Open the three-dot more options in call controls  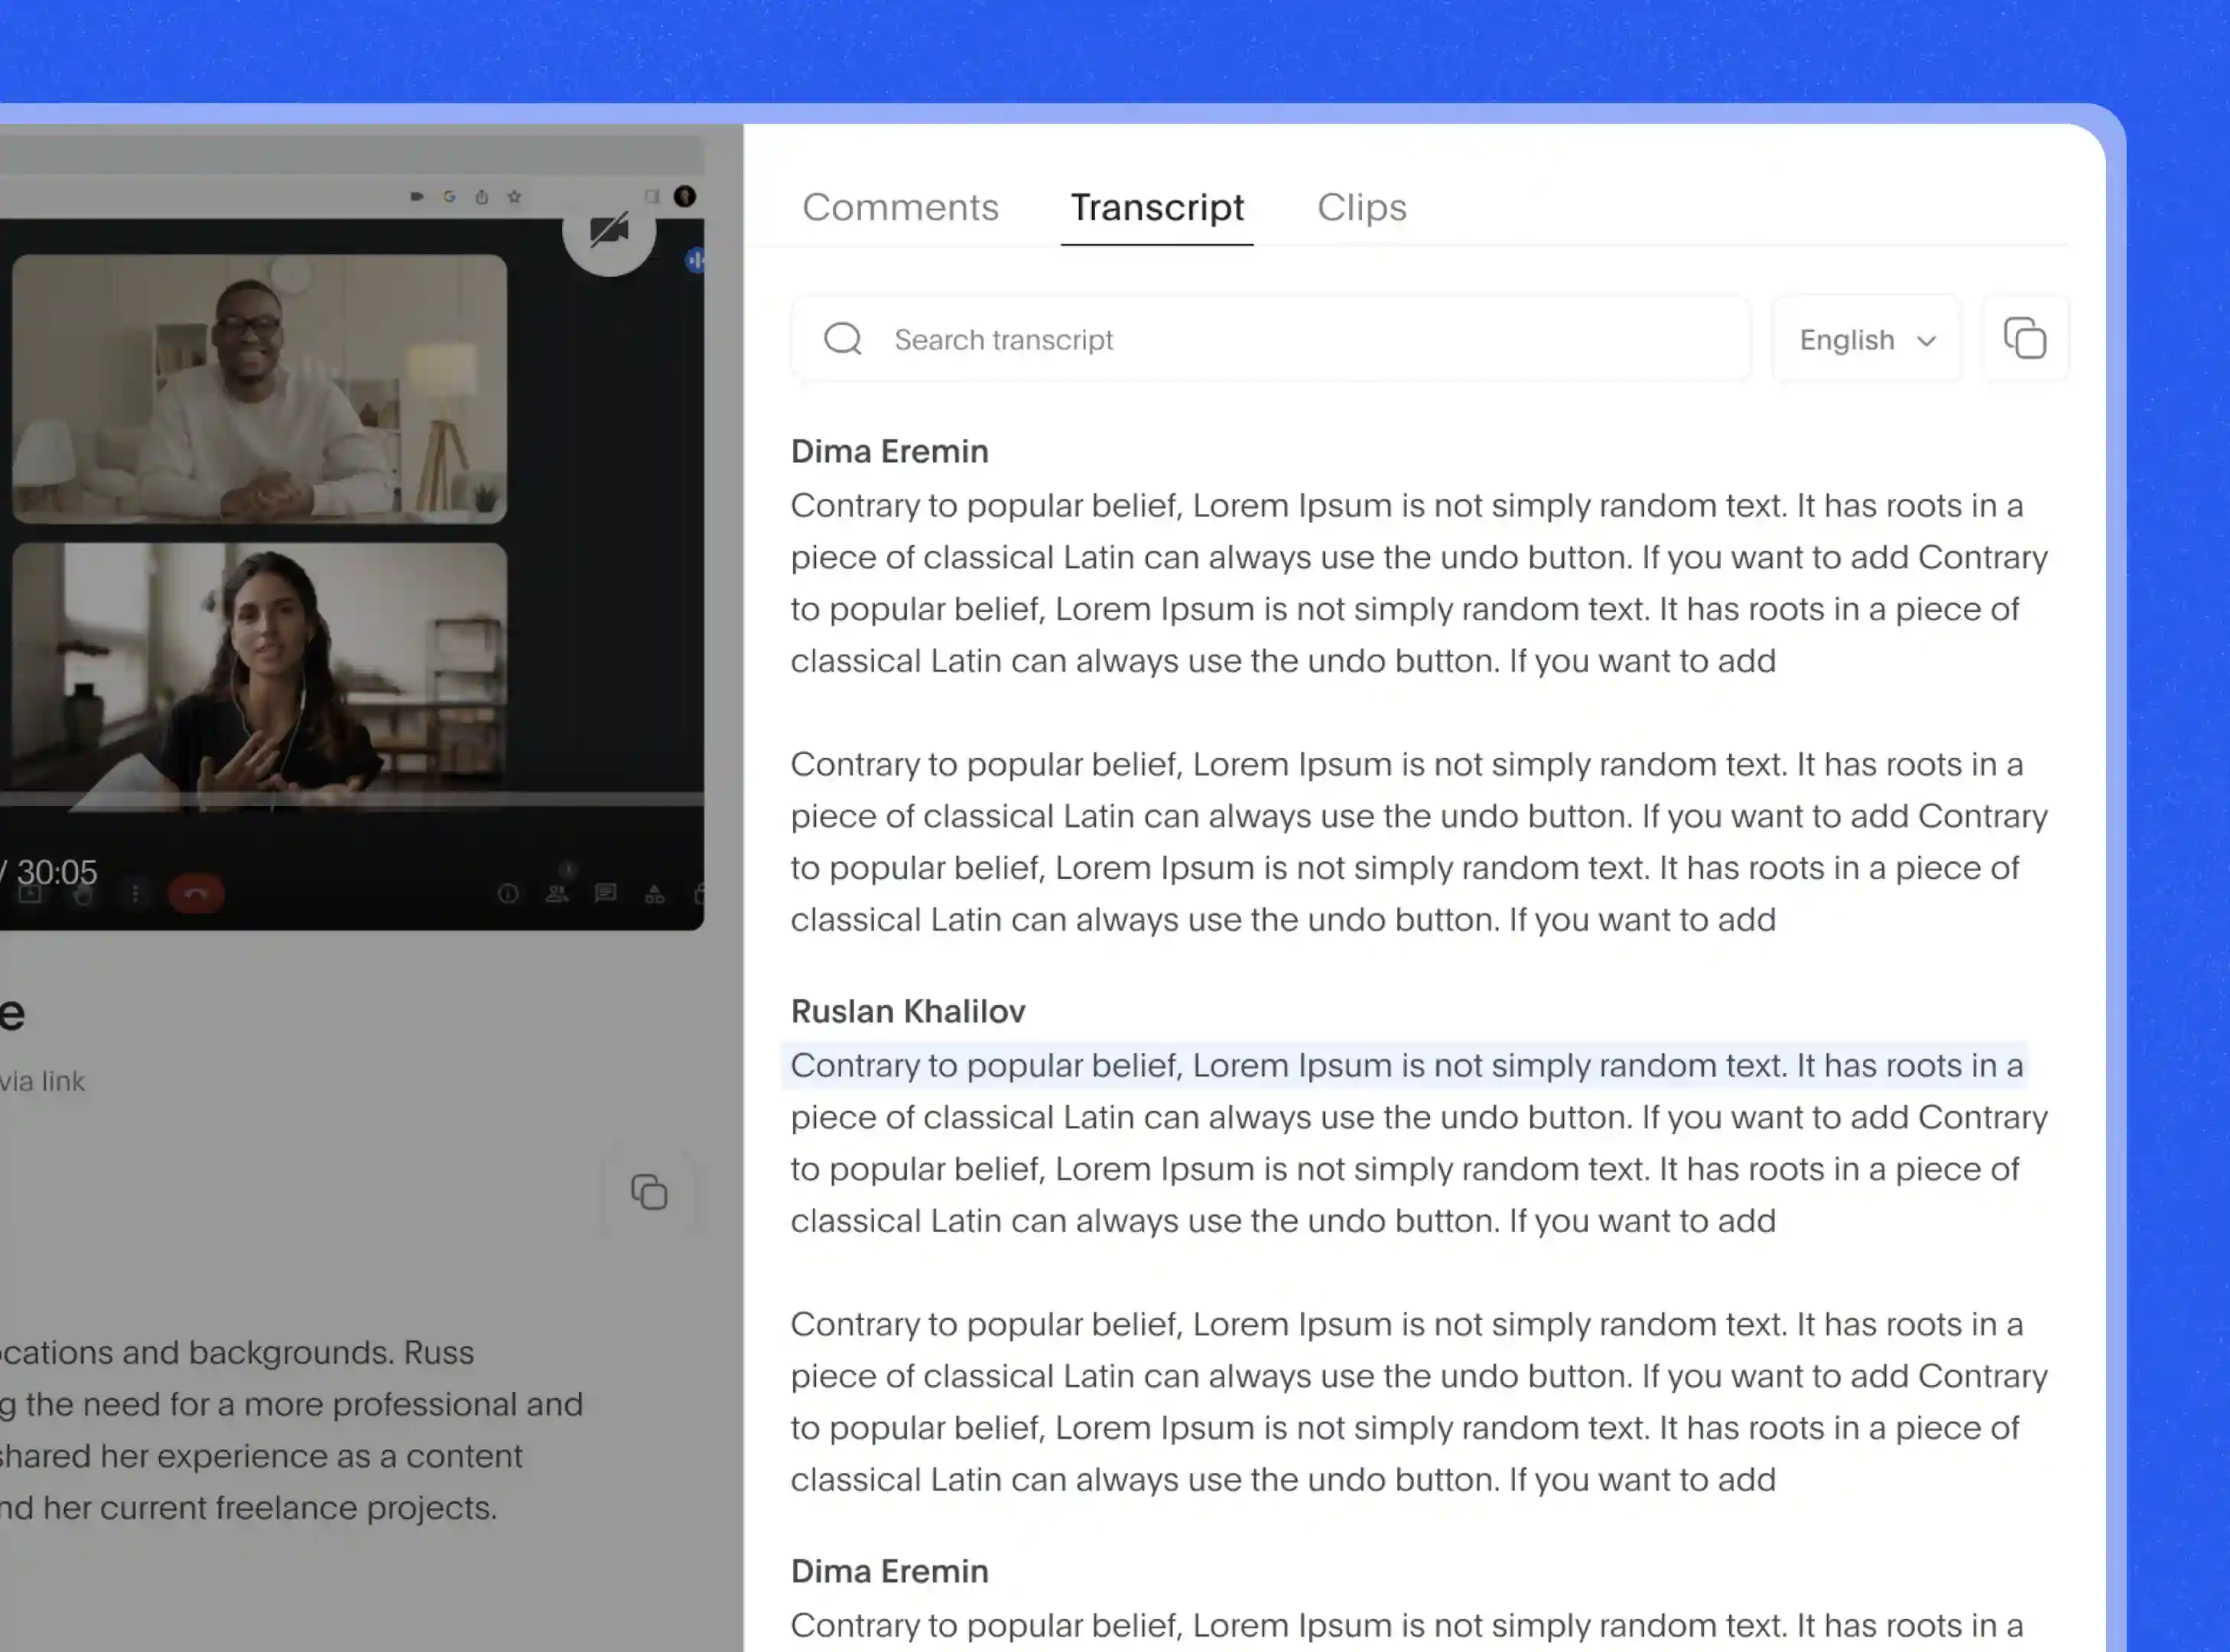click(x=136, y=893)
